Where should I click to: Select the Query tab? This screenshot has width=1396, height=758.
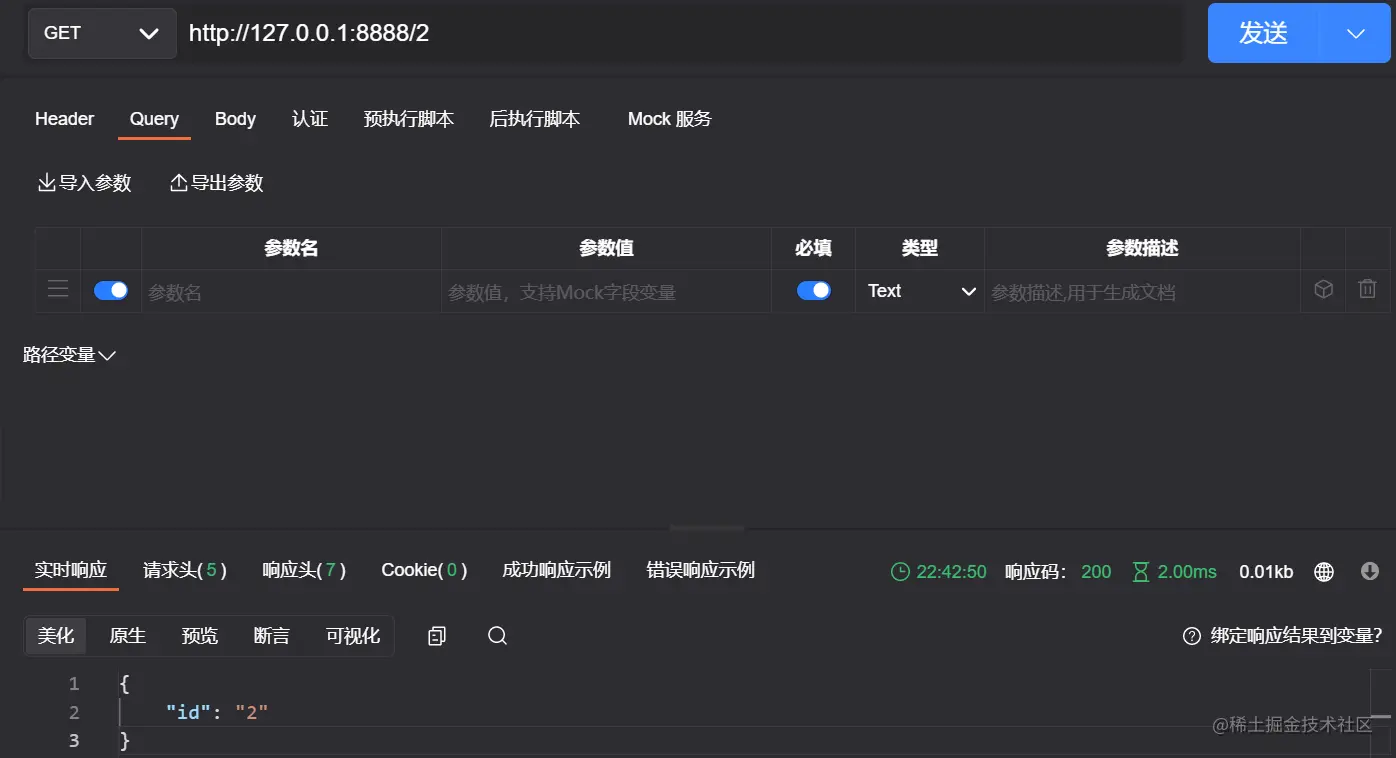tap(154, 119)
